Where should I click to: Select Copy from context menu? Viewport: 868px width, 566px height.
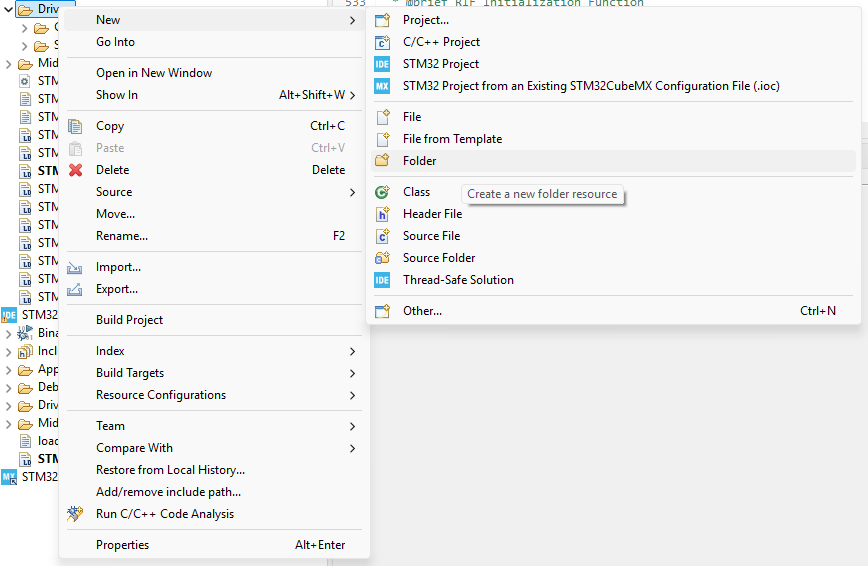tap(214, 126)
